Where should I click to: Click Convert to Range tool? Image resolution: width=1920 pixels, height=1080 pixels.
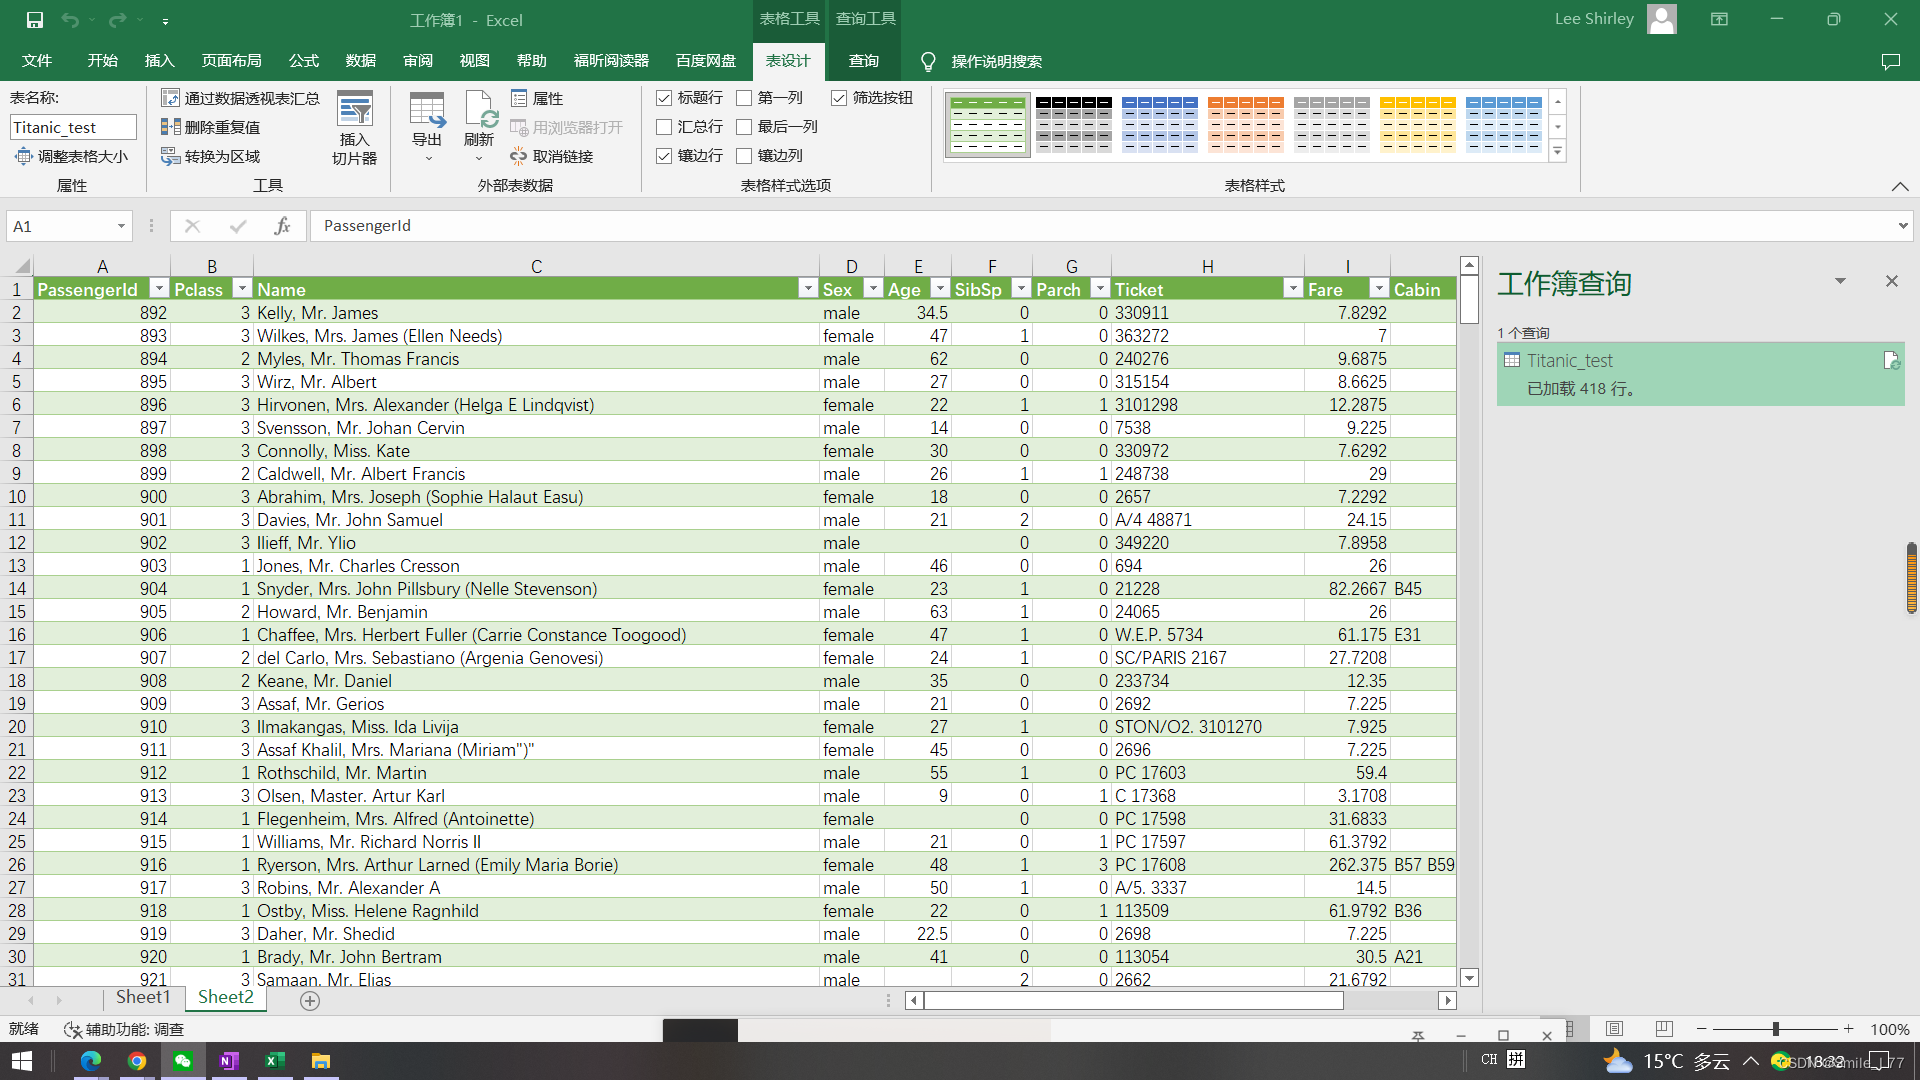(211, 157)
